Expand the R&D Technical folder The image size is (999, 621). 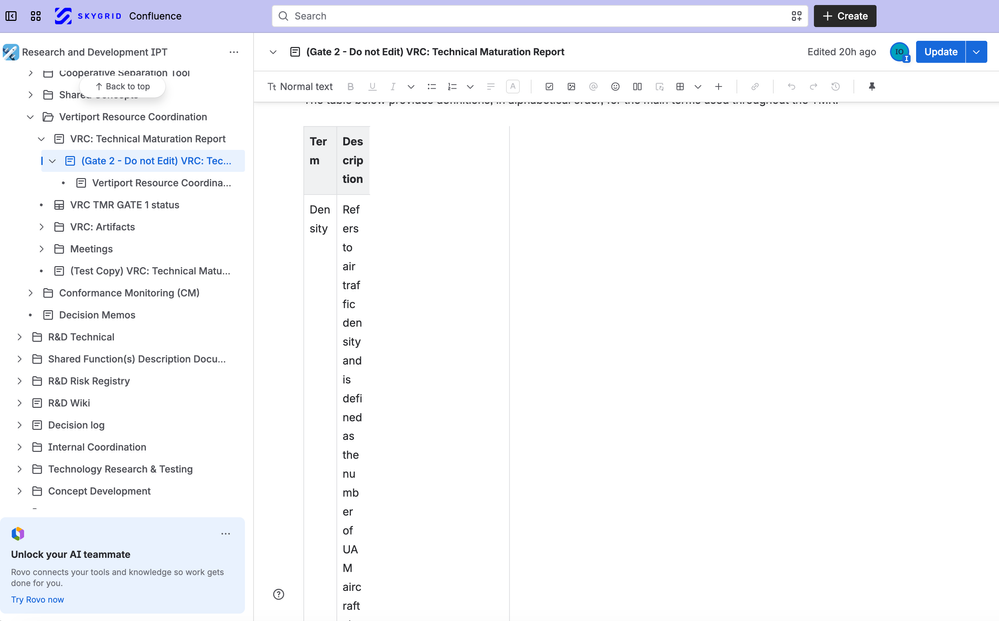[19, 337]
